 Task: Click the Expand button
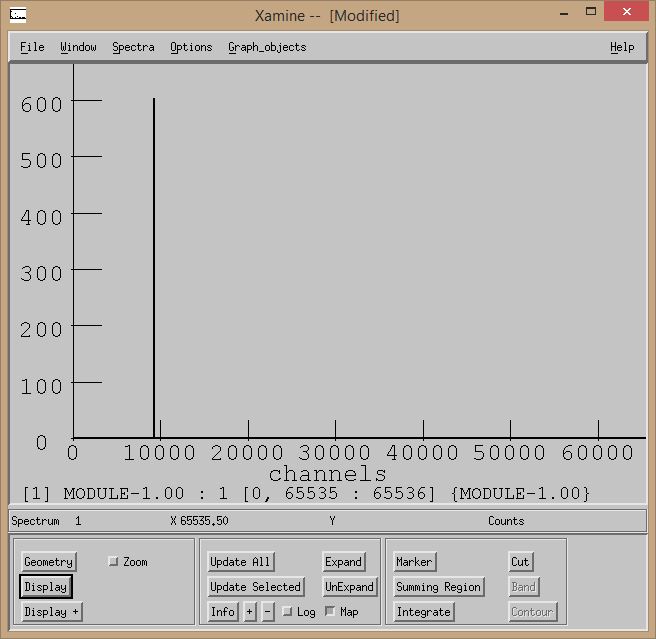tap(343, 562)
